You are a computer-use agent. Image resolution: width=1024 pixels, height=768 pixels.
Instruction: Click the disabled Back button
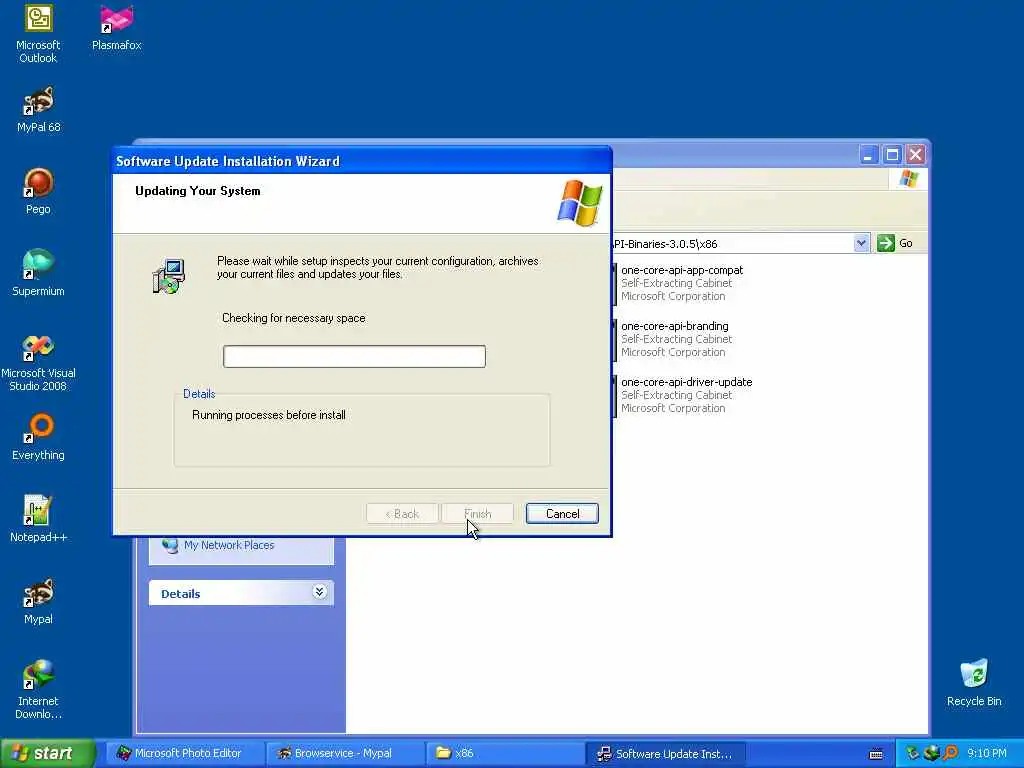402,514
